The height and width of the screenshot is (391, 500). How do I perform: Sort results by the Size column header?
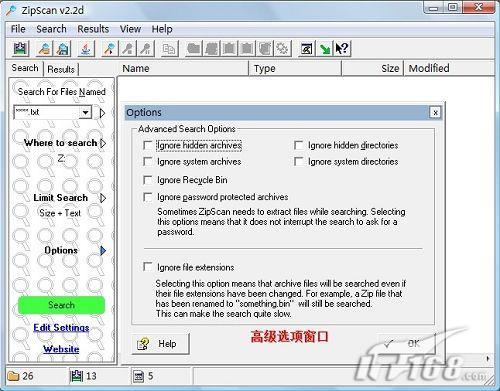(x=373, y=68)
